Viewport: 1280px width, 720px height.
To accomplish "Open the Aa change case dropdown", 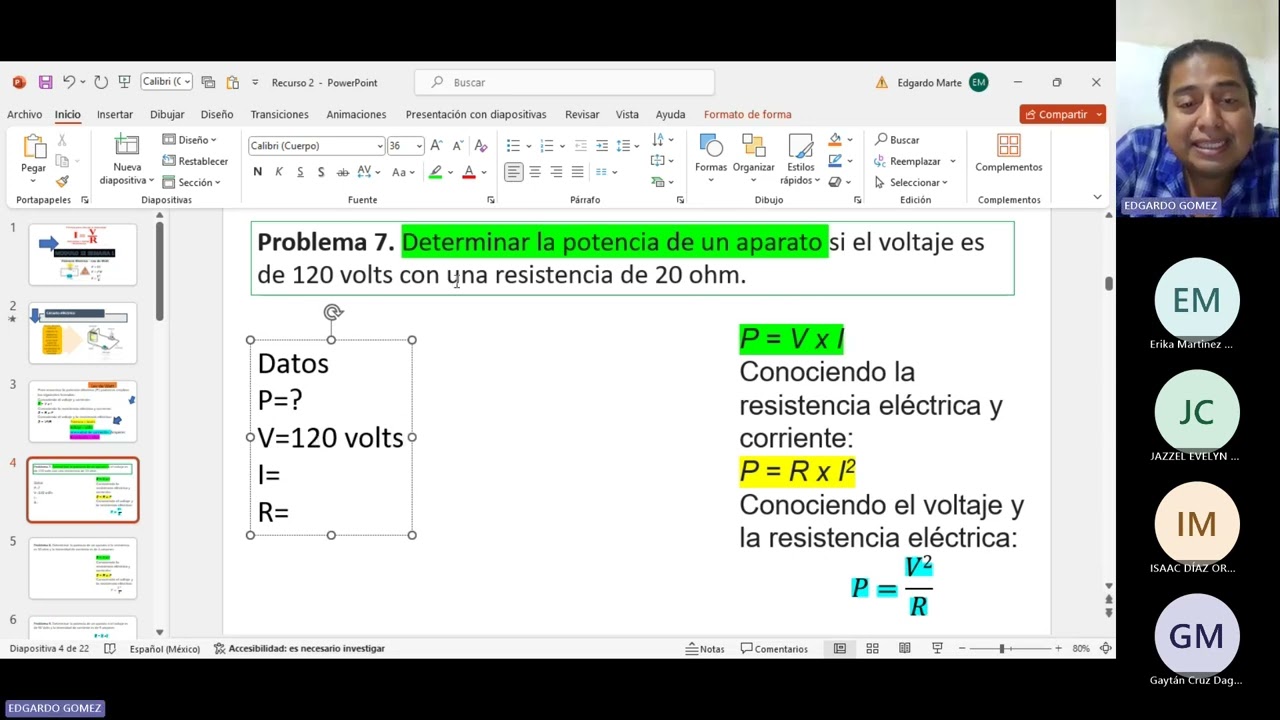I will (403, 172).
